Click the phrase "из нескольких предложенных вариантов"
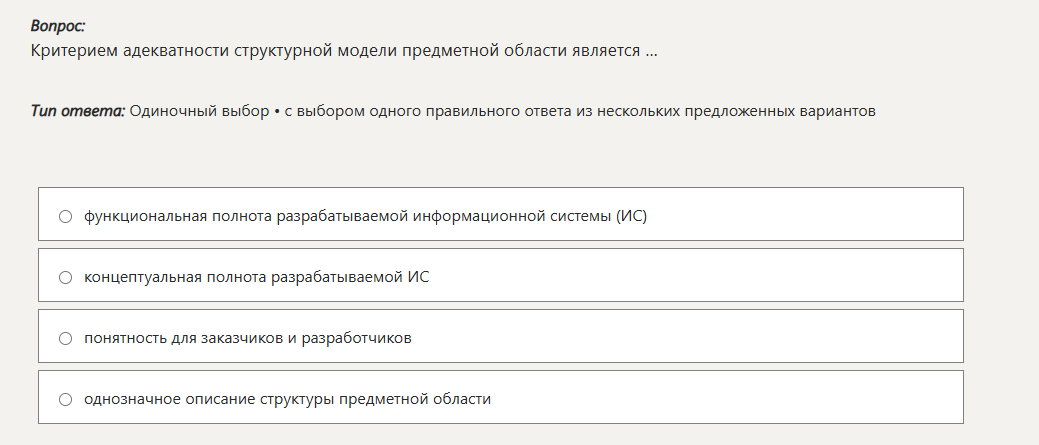Screen dimensions: 1039x445 pos(738,111)
